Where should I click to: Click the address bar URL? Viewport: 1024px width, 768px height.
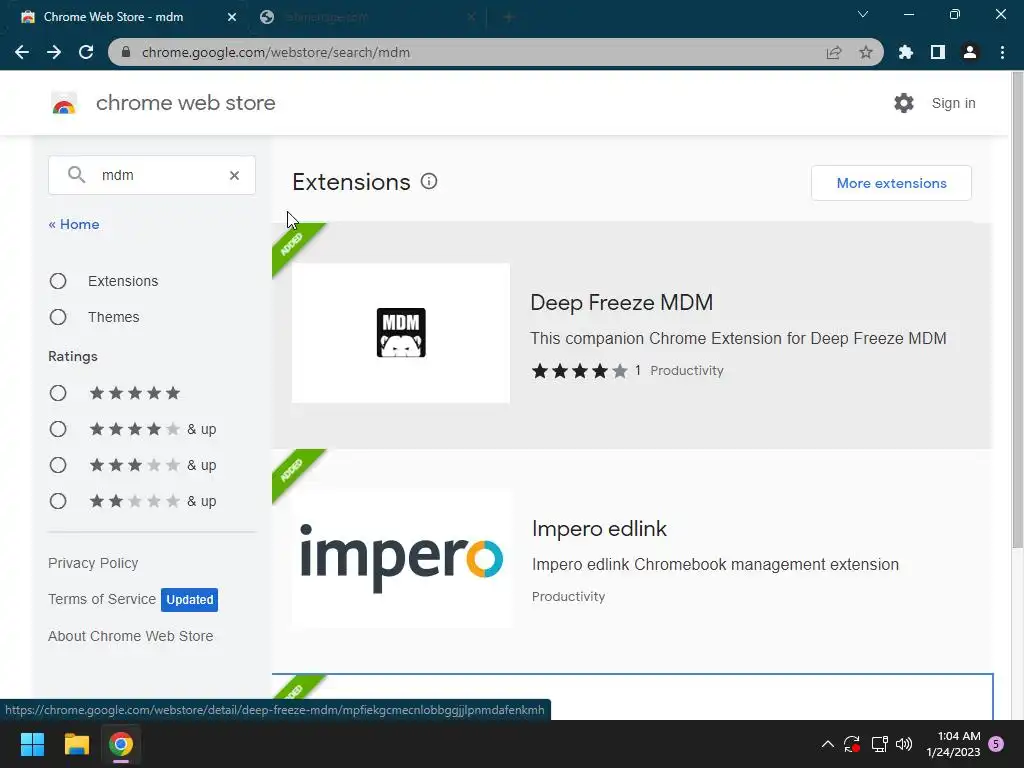[x=276, y=52]
